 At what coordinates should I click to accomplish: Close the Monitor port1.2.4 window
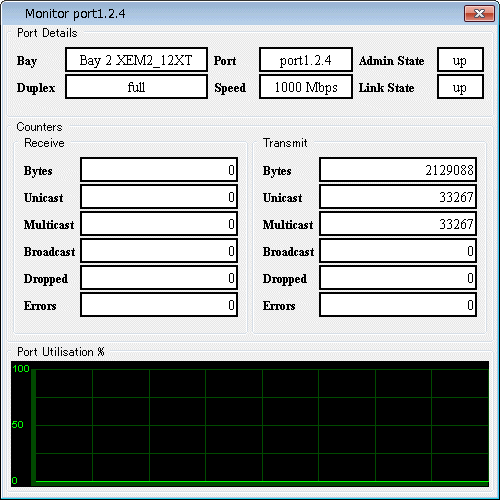click(479, 13)
